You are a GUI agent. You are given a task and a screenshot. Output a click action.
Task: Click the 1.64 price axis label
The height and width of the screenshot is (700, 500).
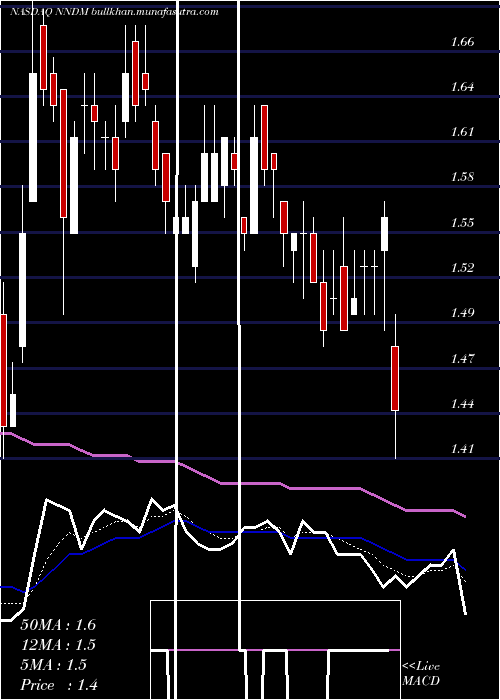[x=462, y=87]
